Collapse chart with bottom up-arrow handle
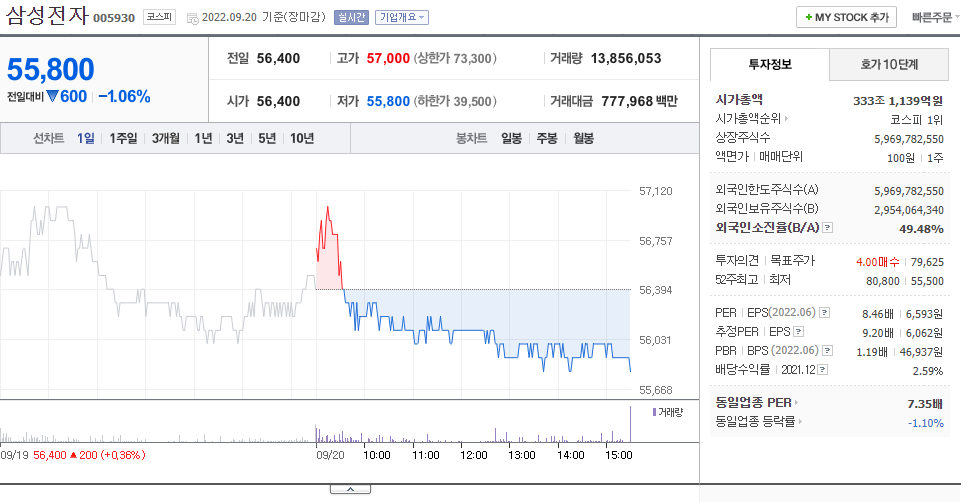The image size is (978, 502). (350, 489)
